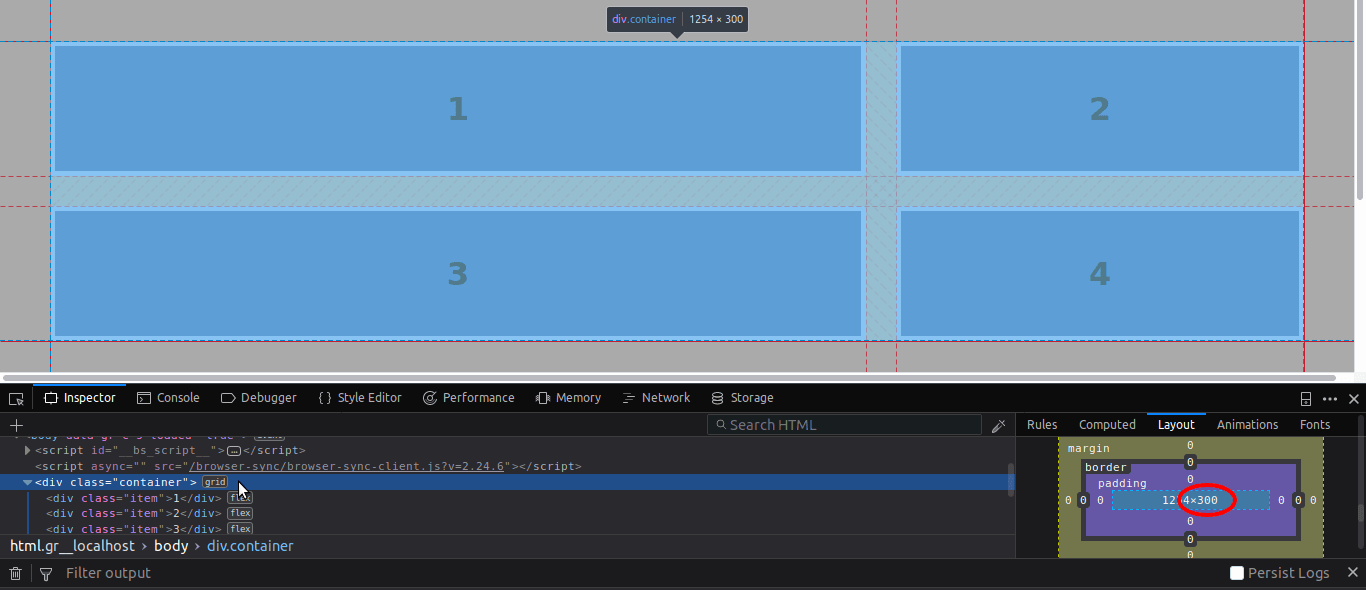This screenshot has height=590, width=1366.
Task: Click grid cell numbered 3
Action: [457, 273]
